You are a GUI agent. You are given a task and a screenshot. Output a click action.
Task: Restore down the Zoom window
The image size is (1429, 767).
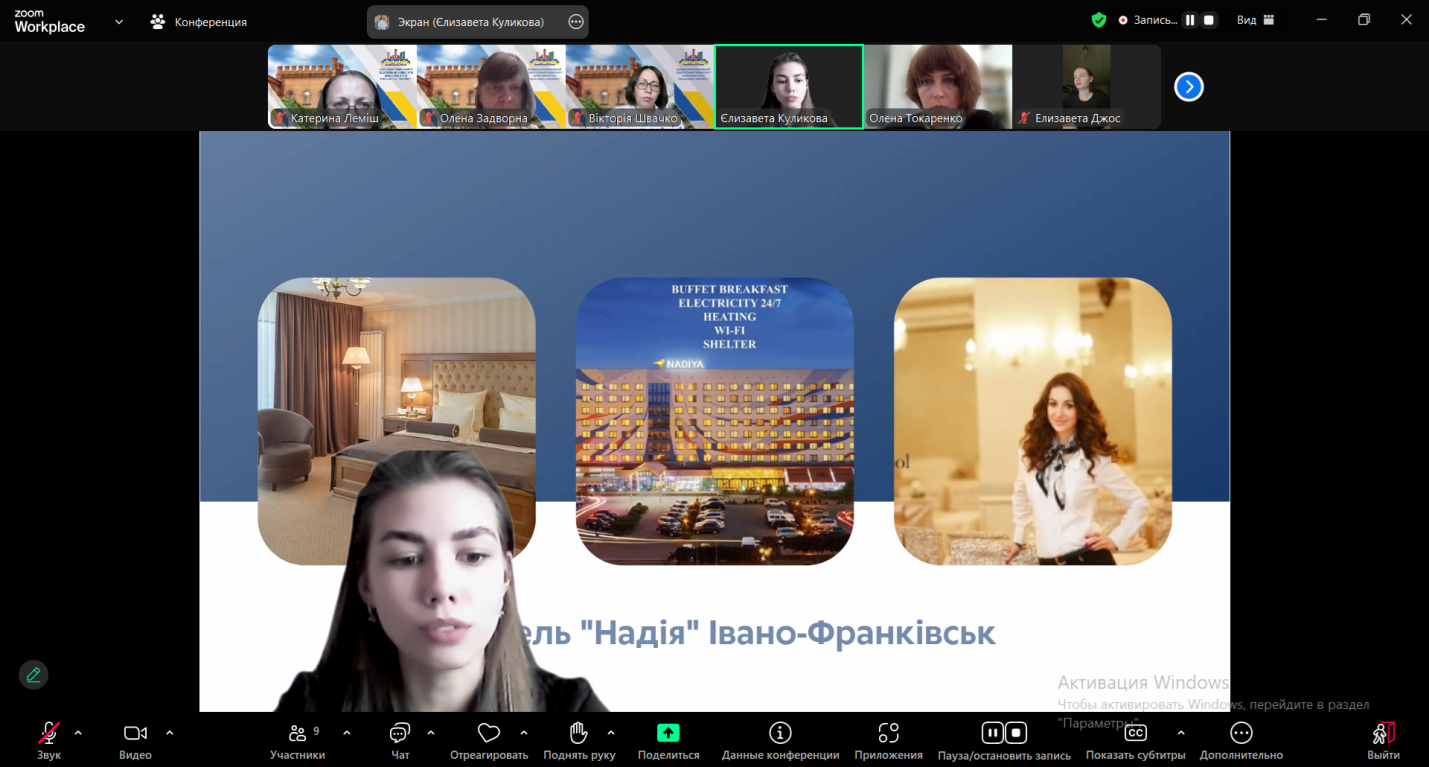click(1364, 20)
